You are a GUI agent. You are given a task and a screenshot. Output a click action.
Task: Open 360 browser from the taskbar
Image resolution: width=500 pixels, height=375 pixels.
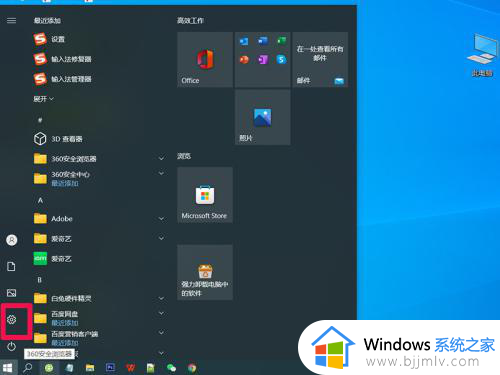tap(49, 368)
